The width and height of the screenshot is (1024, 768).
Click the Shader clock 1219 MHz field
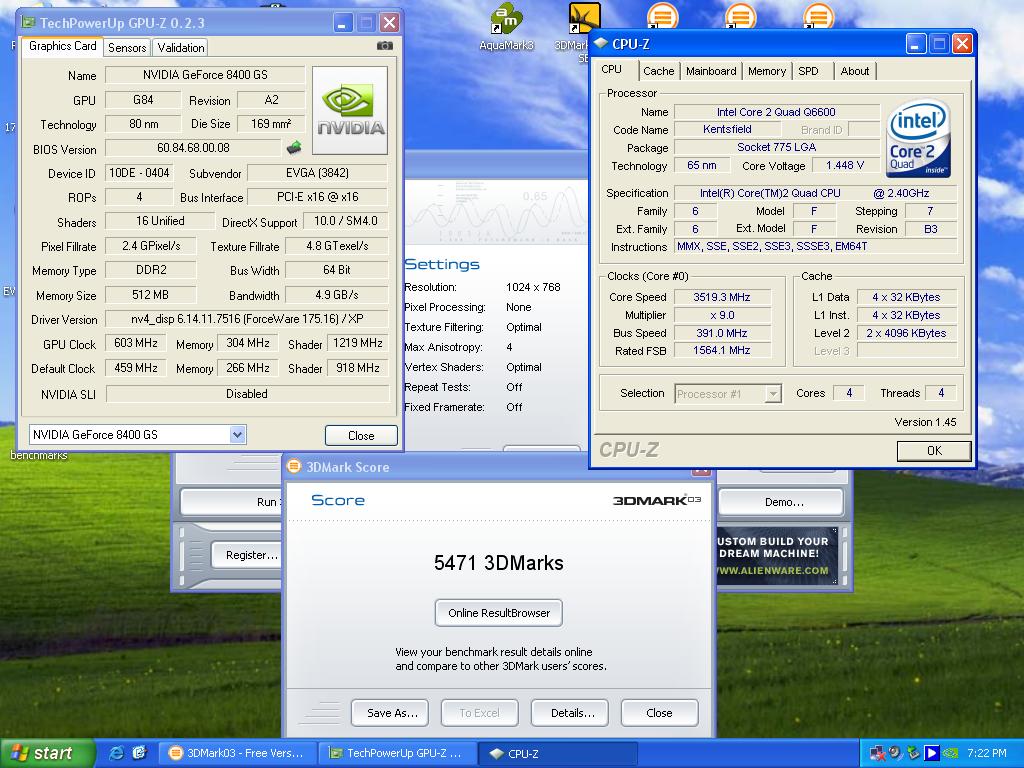click(358, 343)
